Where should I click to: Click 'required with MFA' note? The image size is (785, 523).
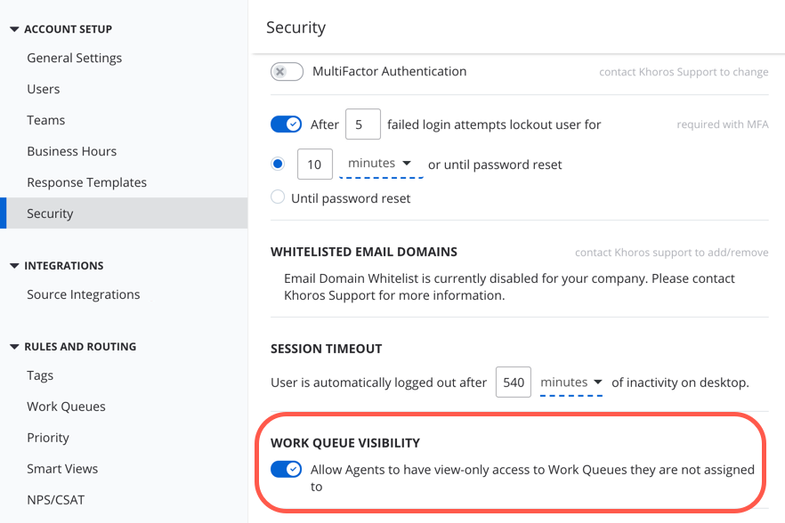tap(722, 125)
